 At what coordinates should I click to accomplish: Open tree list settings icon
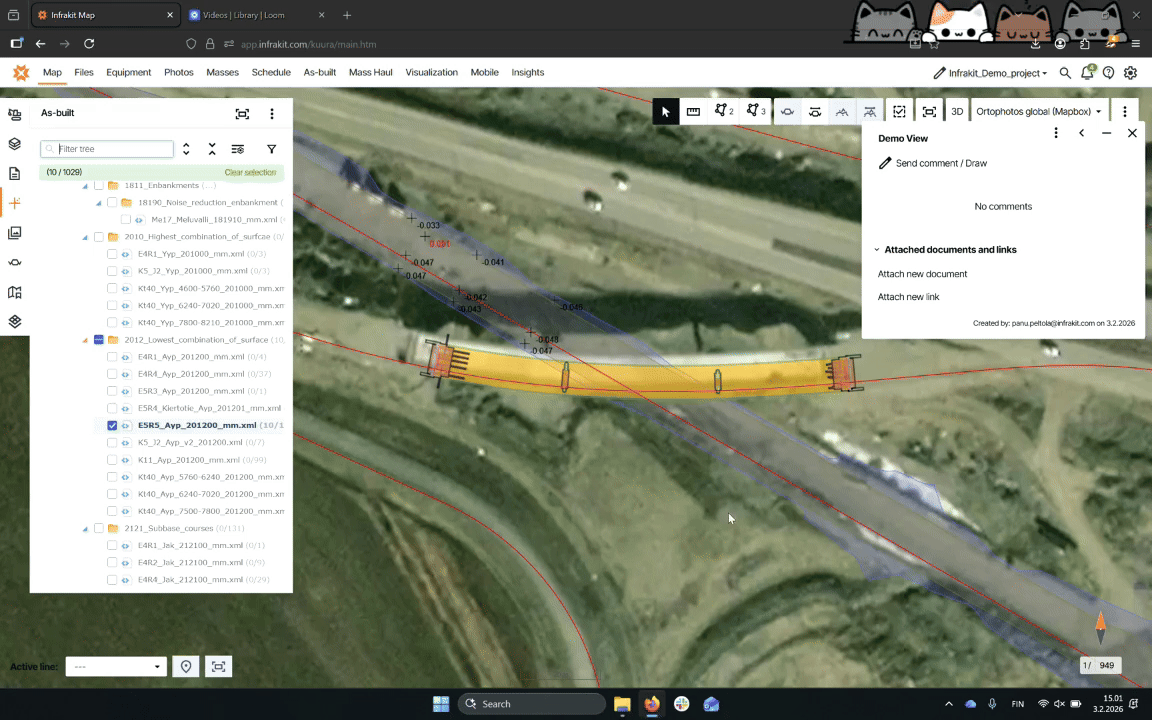point(237,149)
